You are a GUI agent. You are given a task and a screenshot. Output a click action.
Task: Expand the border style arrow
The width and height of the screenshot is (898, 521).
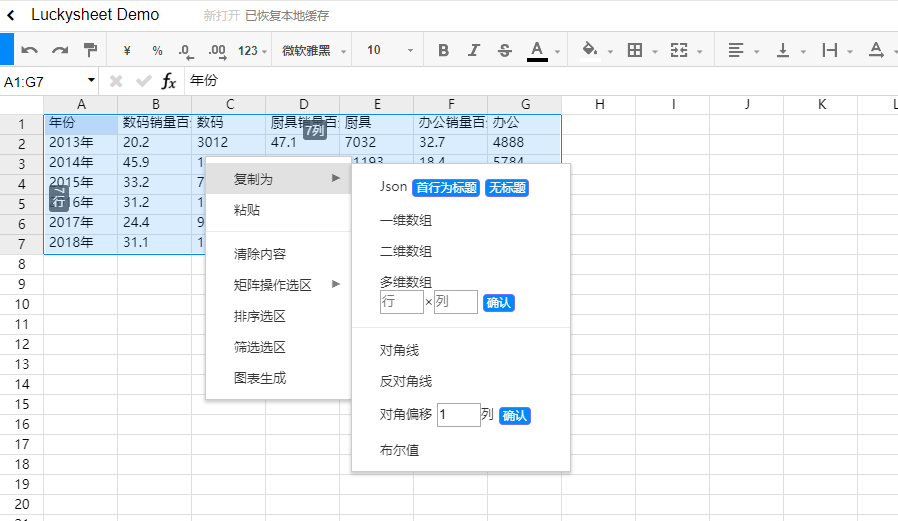coord(655,52)
